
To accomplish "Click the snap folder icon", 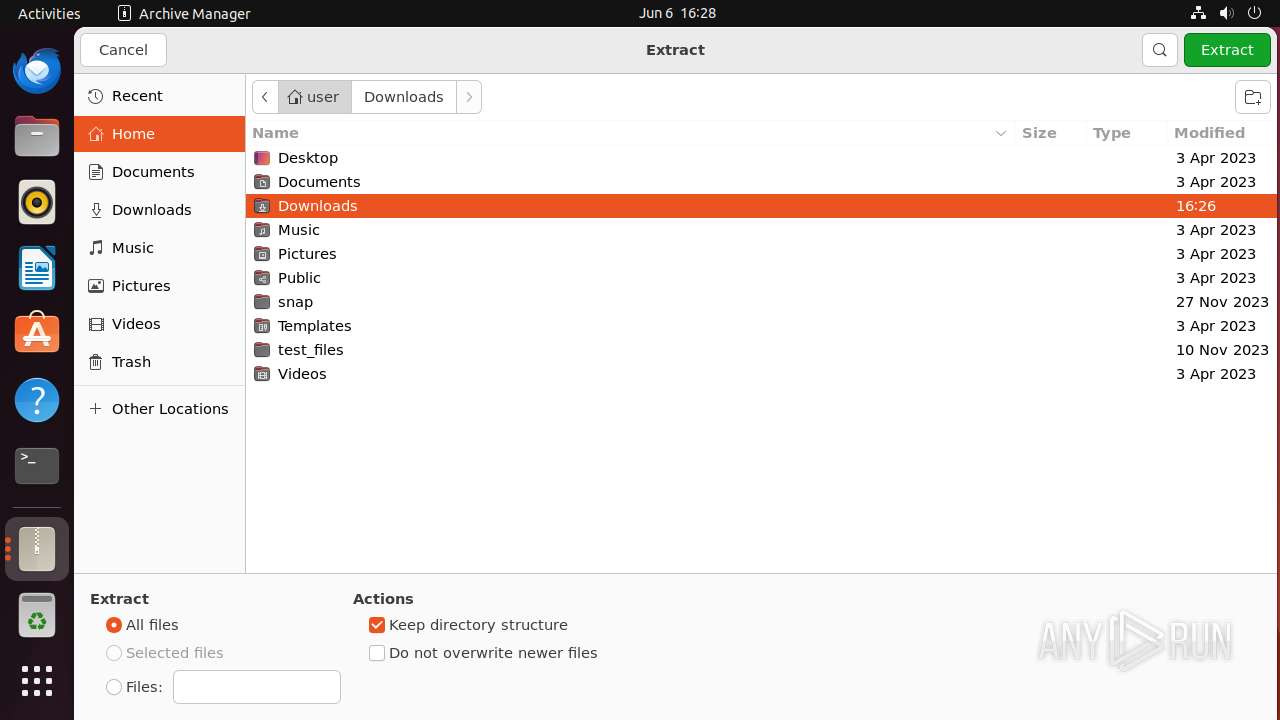I will (262, 302).
